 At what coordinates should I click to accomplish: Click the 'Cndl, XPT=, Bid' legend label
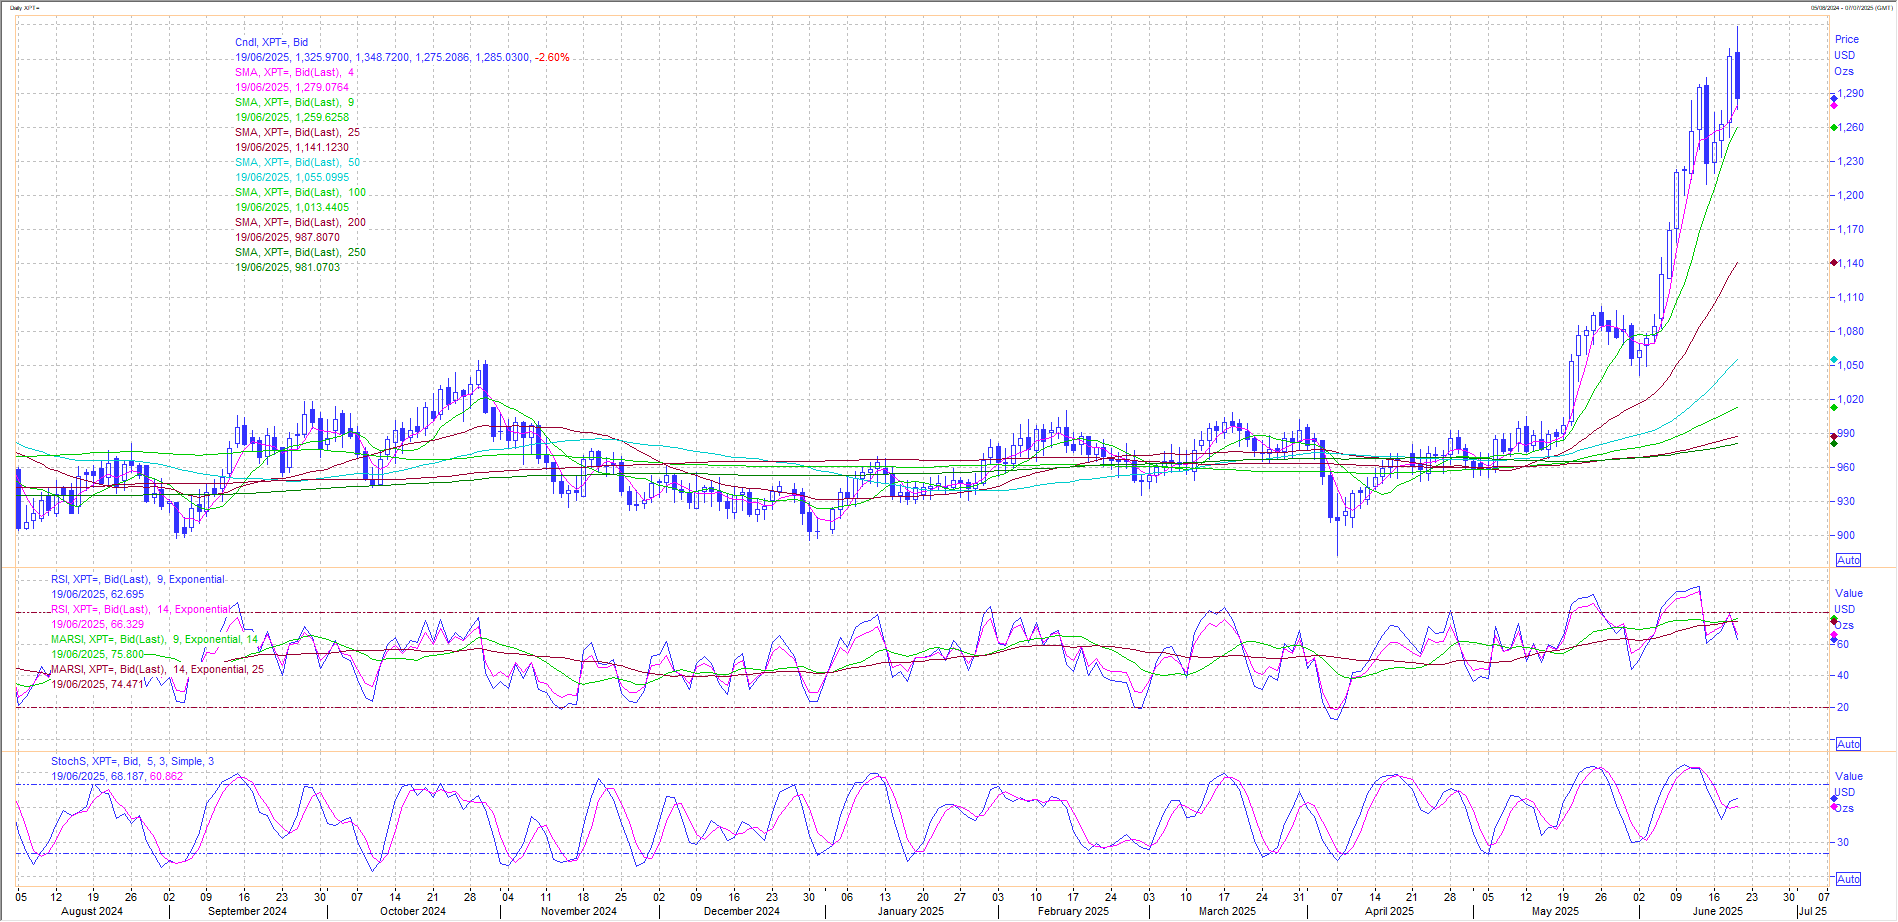pos(271,42)
